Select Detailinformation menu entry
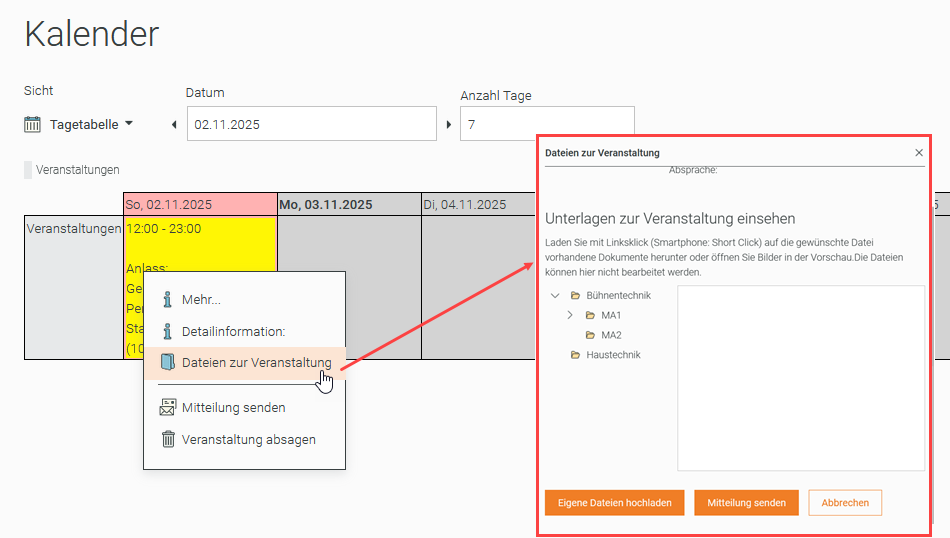950x538 pixels. [233, 331]
